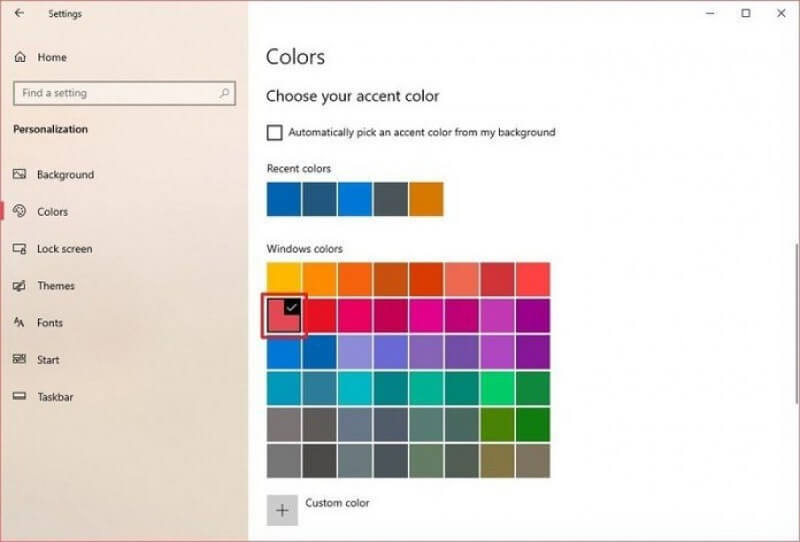Click the Taskbar icon in the sidebar
Image resolution: width=800 pixels, height=542 pixels.
coord(19,396)
